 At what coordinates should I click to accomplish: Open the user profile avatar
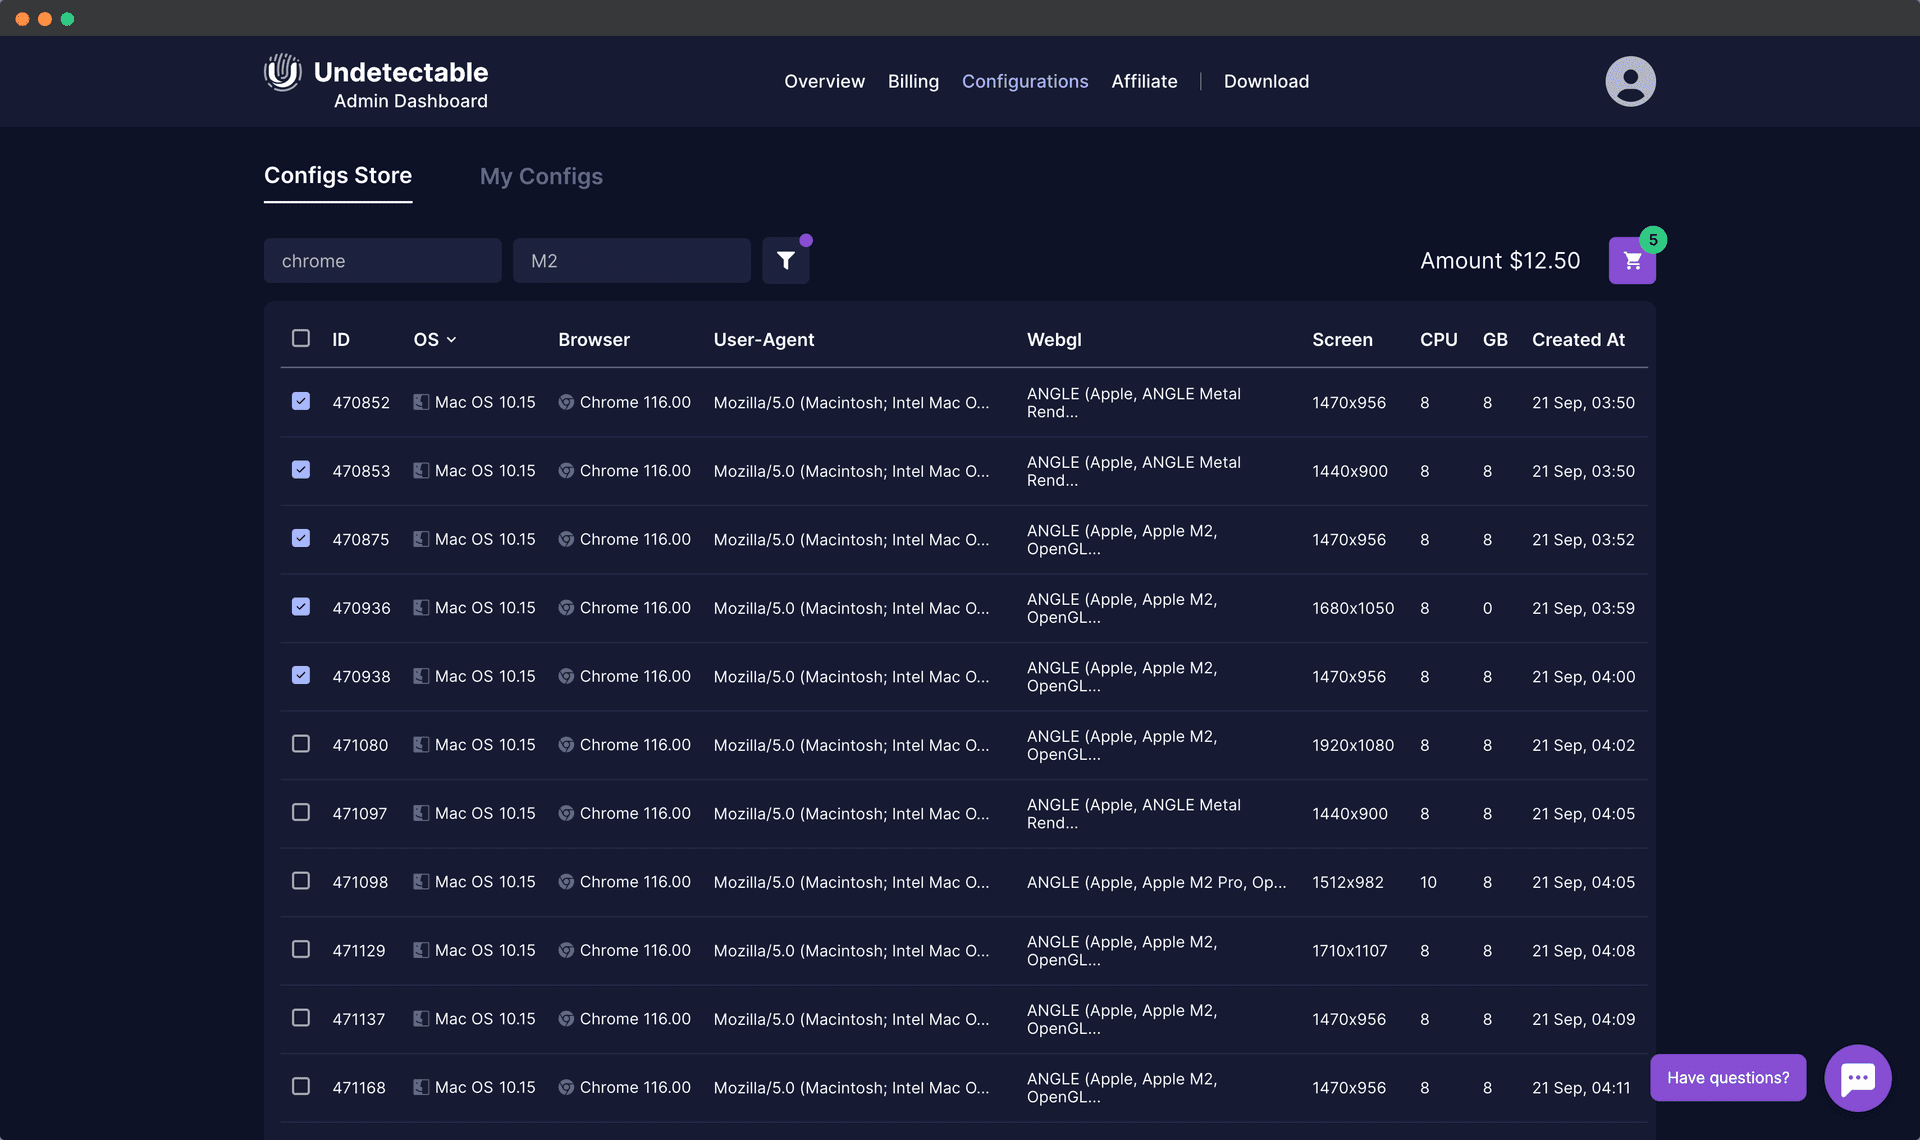tap(1630, 81)
